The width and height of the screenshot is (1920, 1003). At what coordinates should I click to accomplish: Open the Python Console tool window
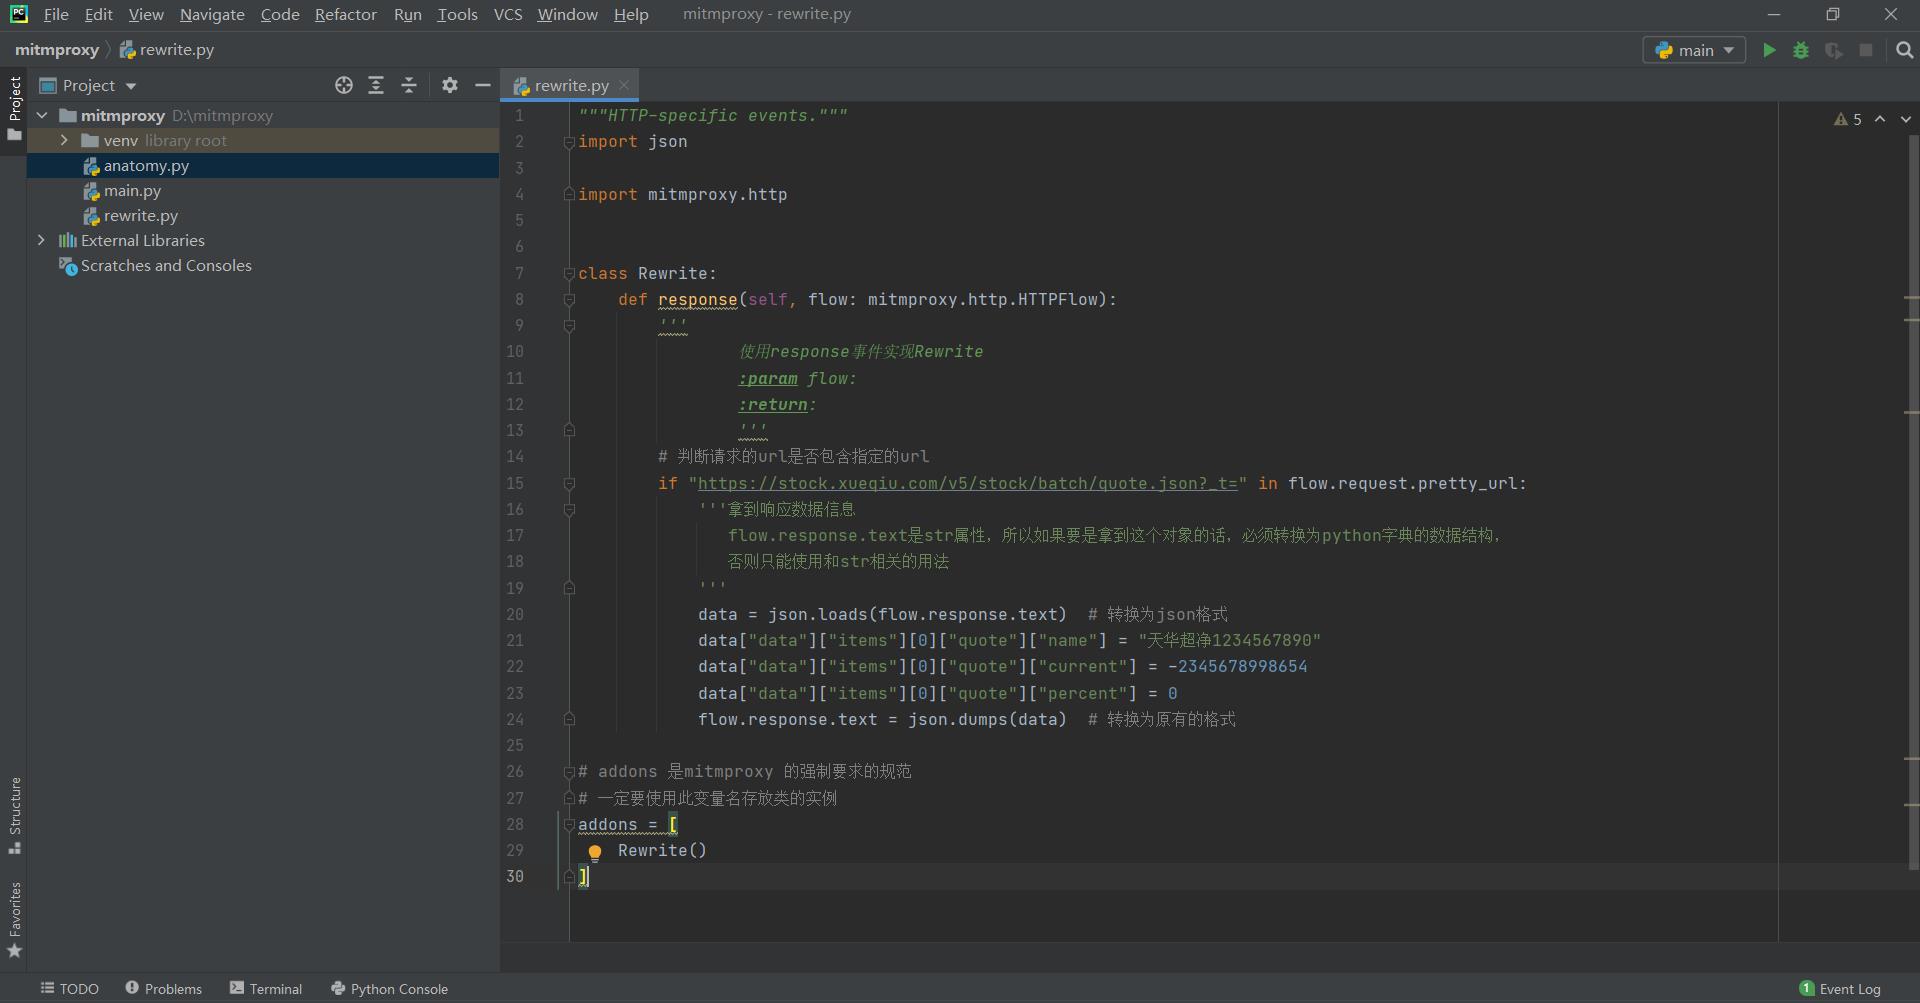point(389,989)
